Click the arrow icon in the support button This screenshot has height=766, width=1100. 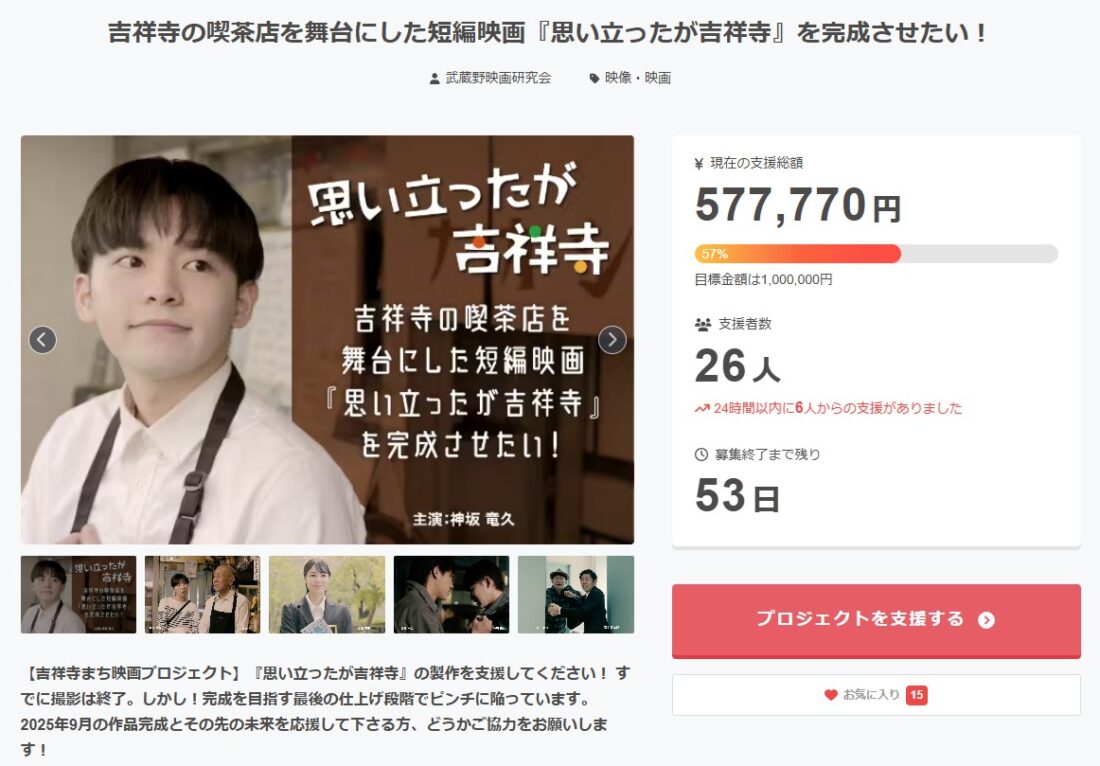986,620
